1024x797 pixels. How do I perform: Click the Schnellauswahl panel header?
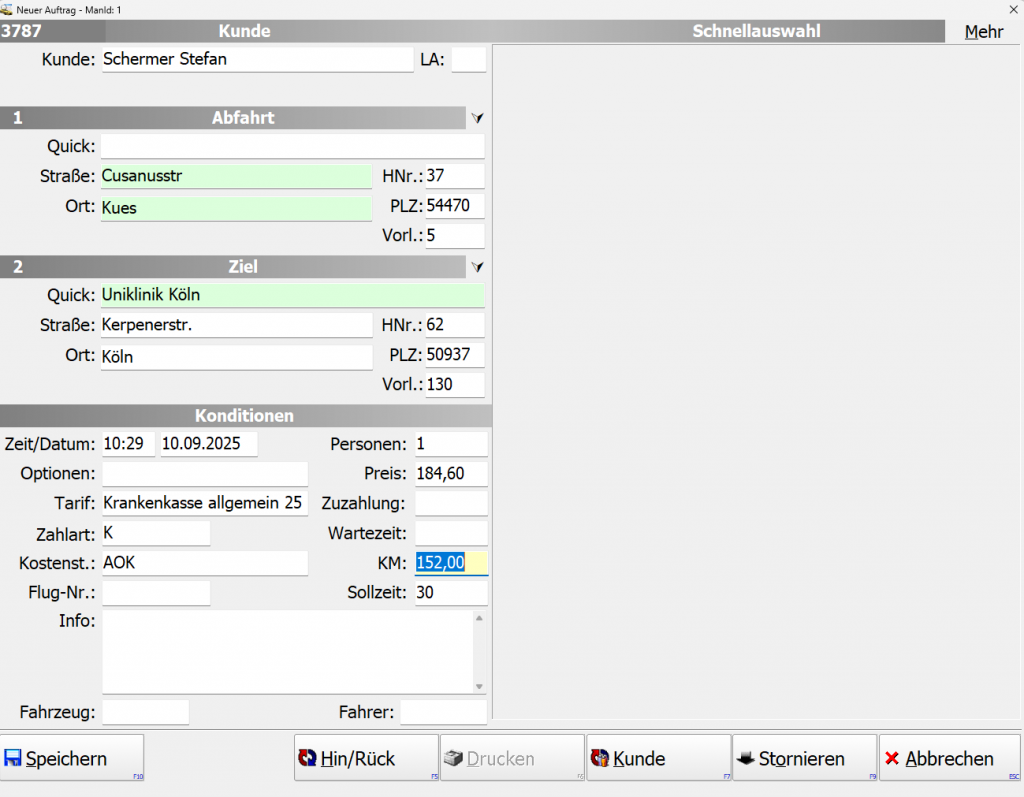(756, 31)
